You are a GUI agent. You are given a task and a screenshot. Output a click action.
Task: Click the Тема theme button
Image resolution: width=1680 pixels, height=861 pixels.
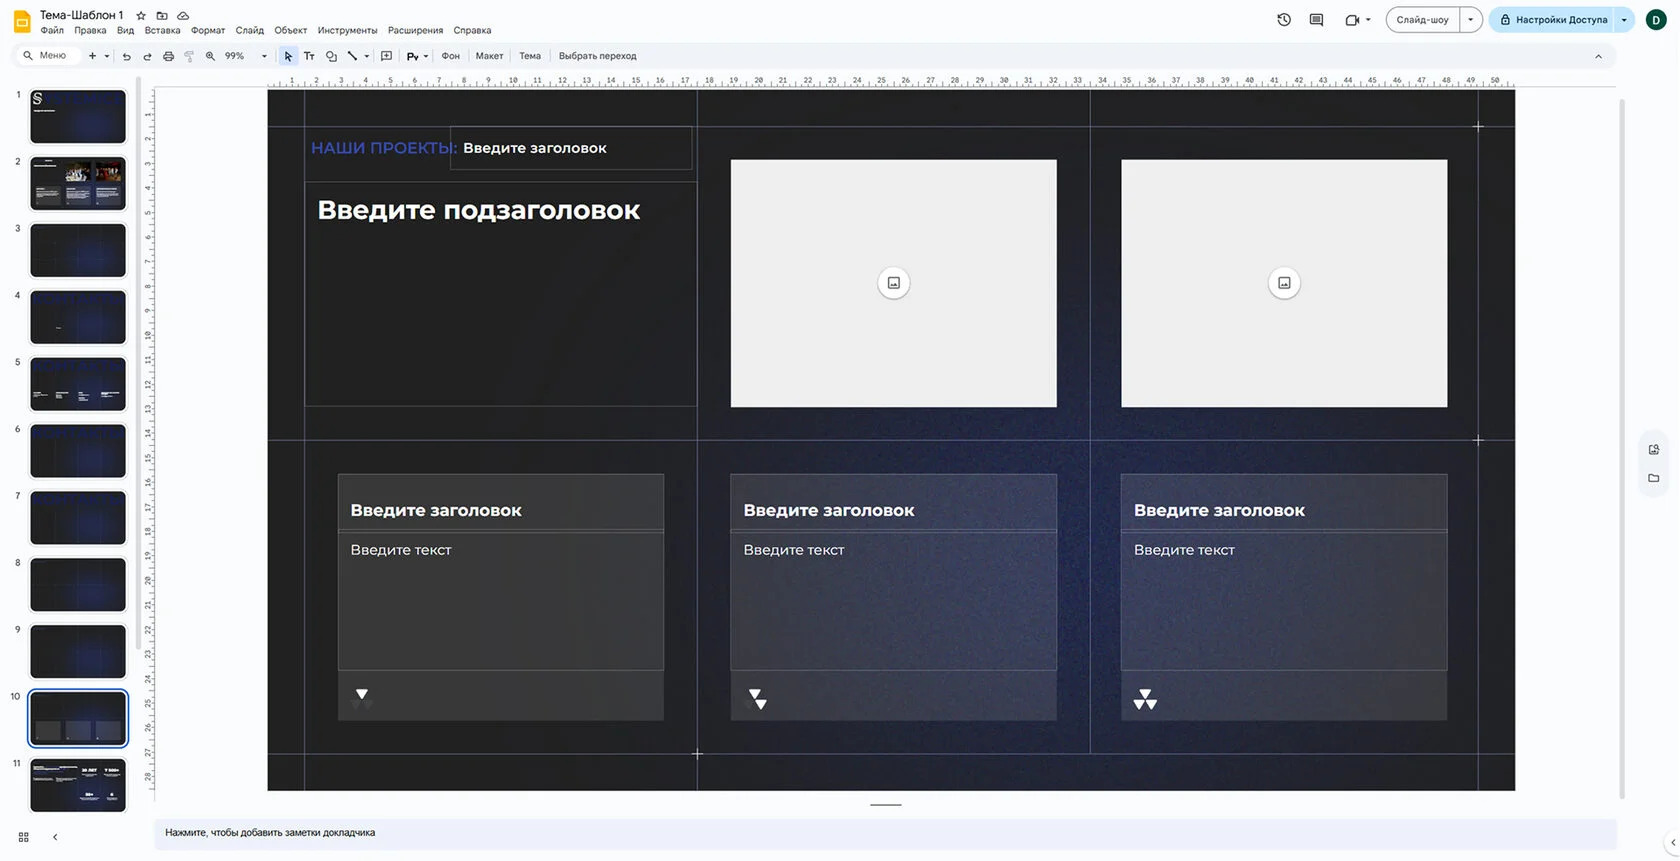[530, 56]
